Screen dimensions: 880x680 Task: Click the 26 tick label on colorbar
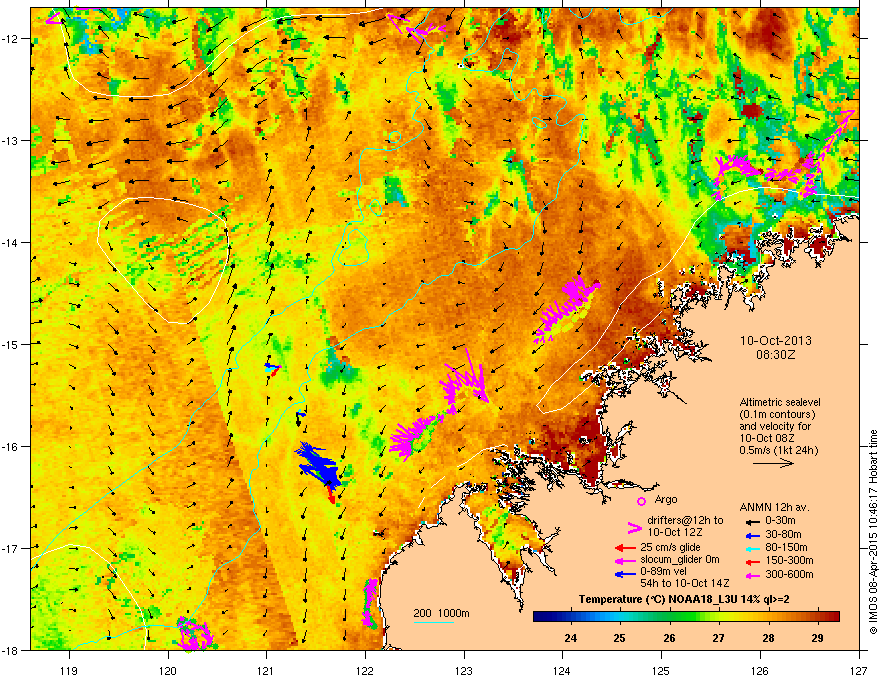coord(669,638)
